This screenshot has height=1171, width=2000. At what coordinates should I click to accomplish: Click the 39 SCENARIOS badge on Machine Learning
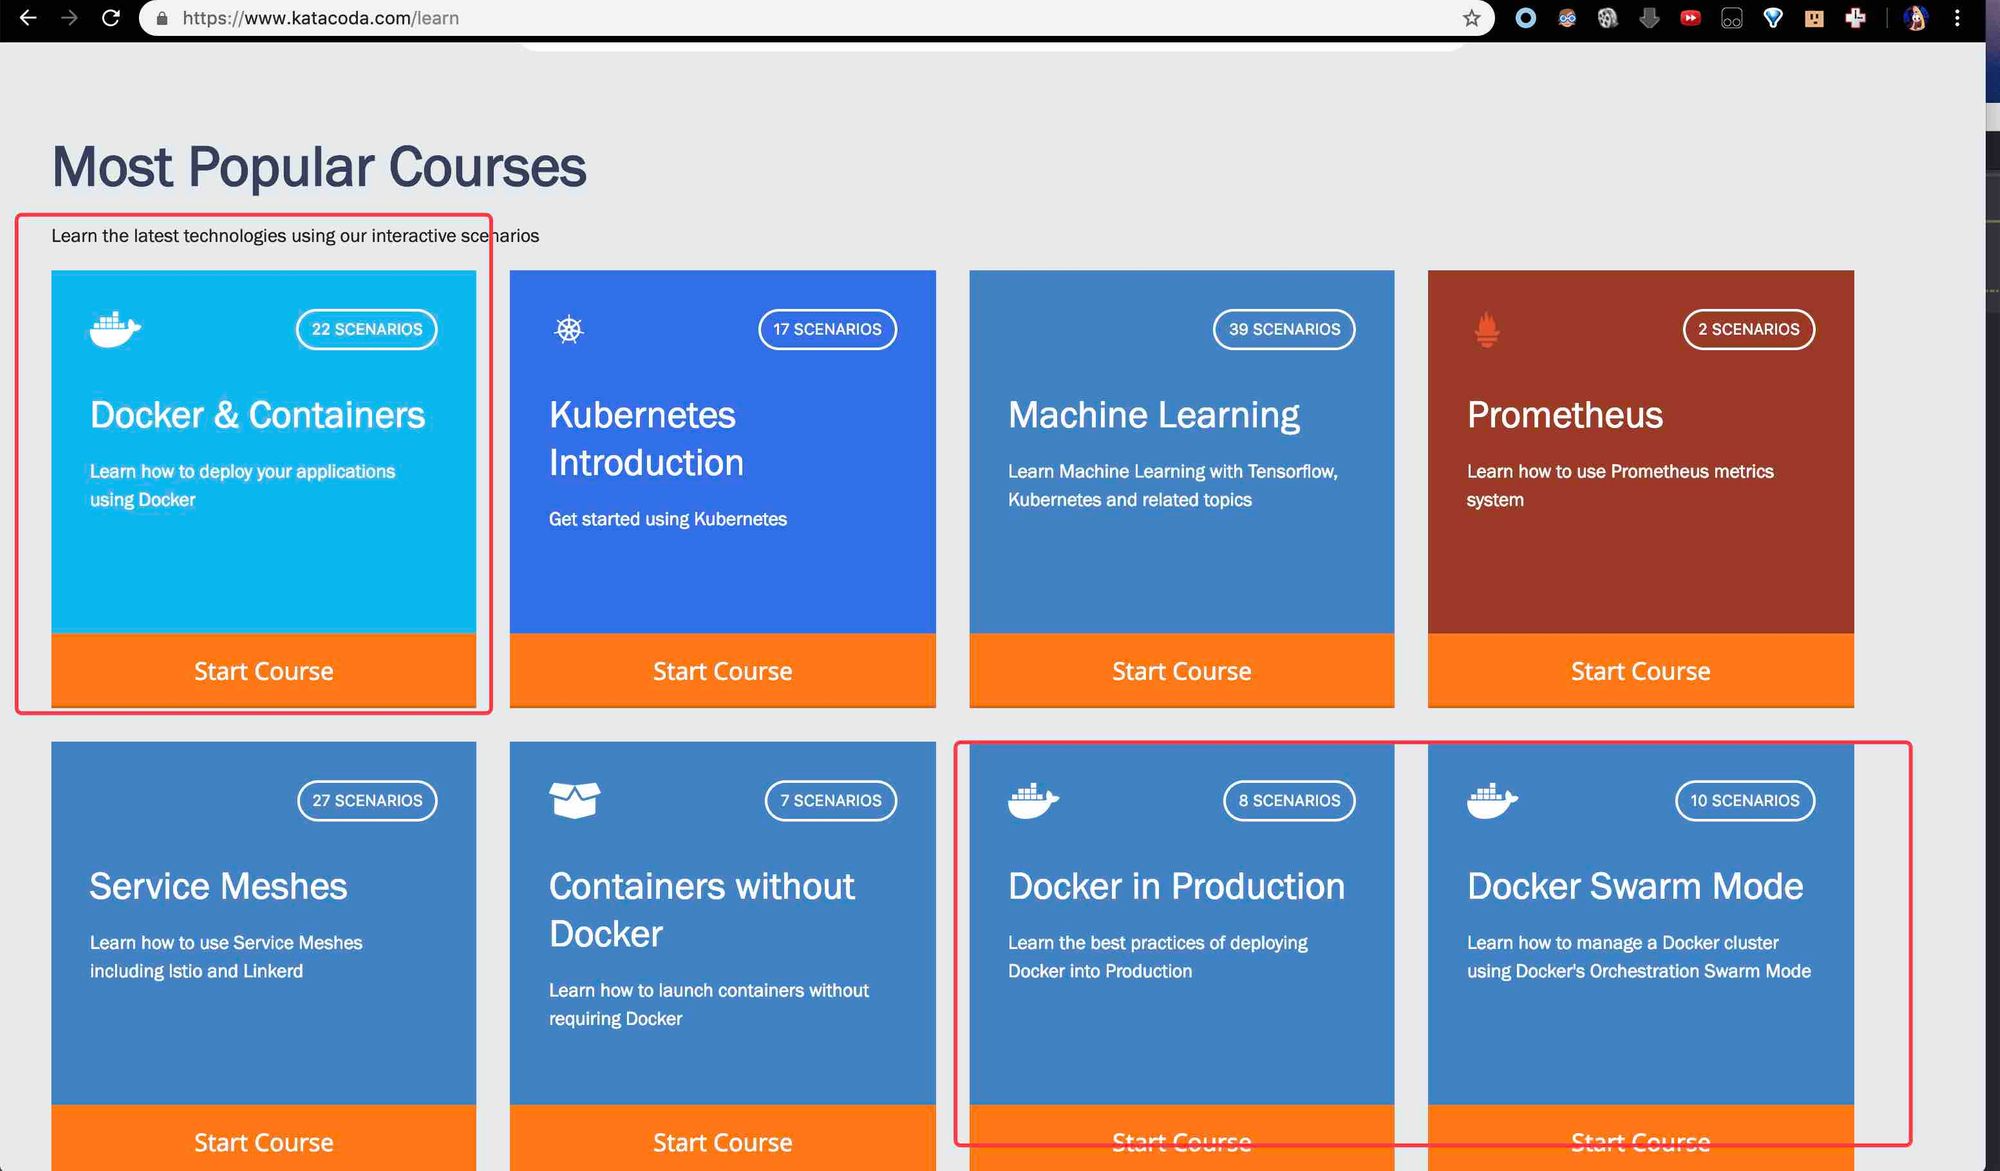click(1284, 329)
